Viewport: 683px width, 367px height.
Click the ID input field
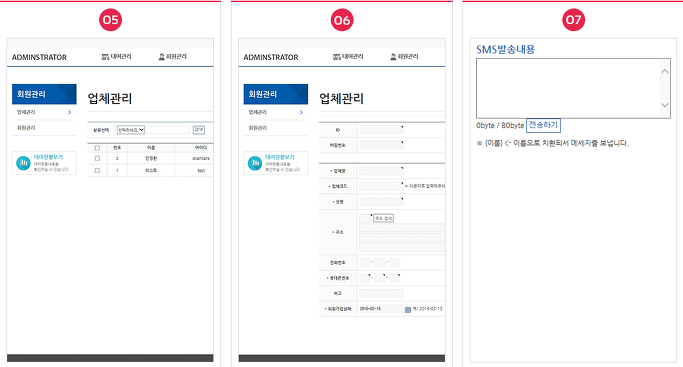[382, 130]
